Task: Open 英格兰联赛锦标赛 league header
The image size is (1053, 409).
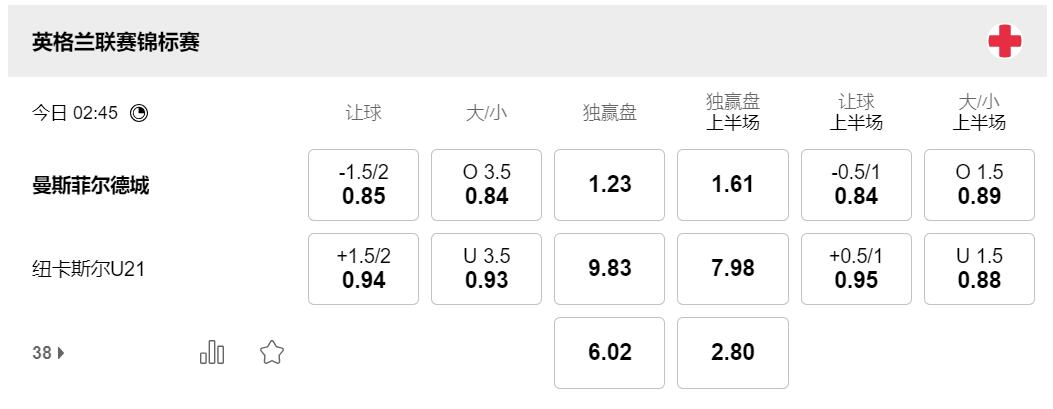Action: (x=116, y=42)
